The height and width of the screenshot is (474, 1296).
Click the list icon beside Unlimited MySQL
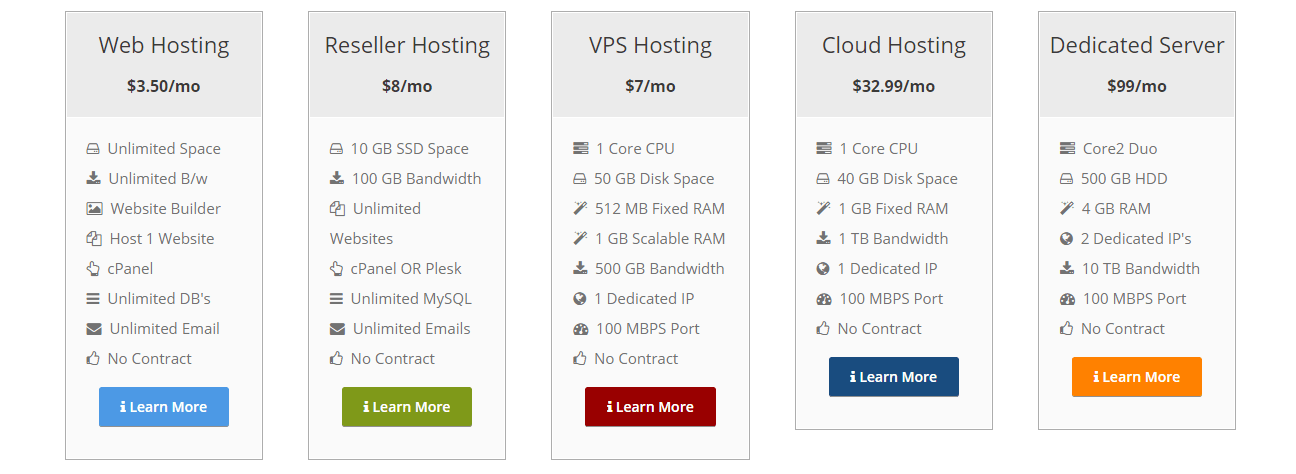(x=336, y=299)
